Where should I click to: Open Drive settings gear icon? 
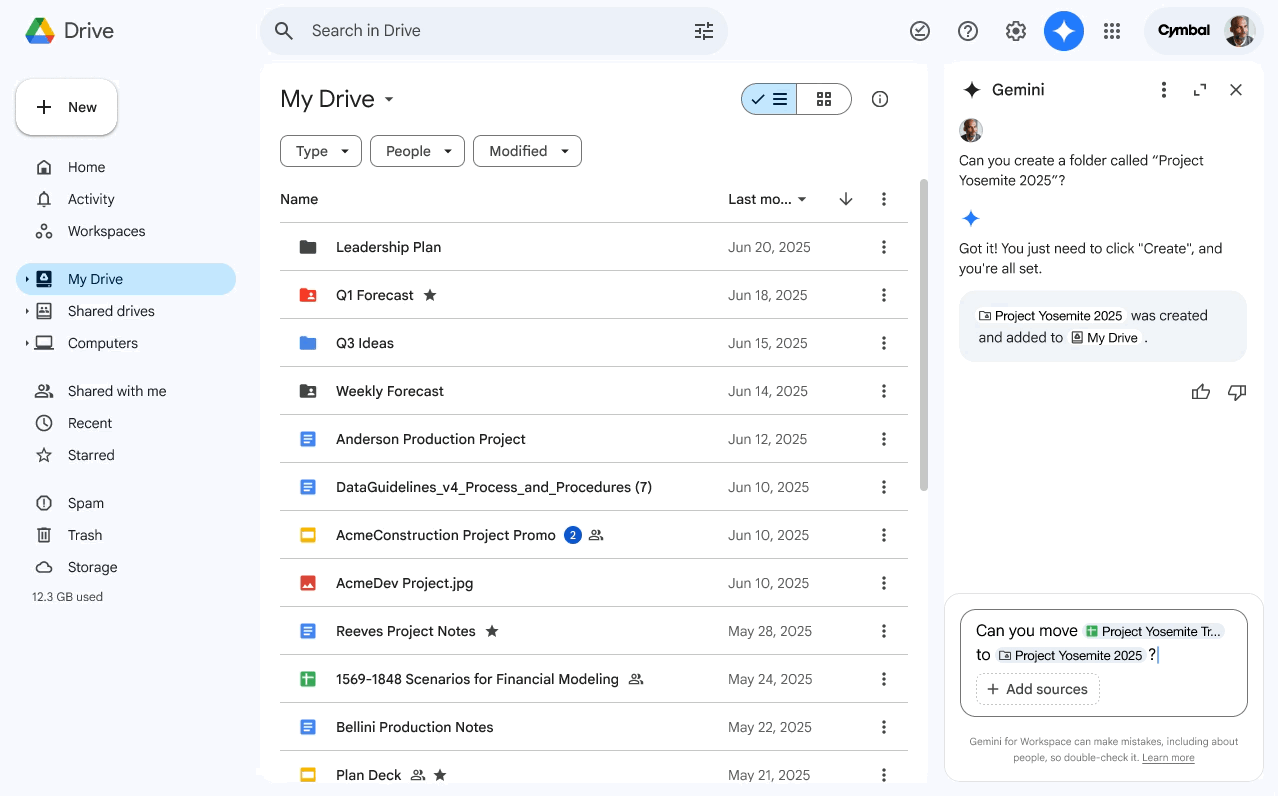coord(1016,31)
